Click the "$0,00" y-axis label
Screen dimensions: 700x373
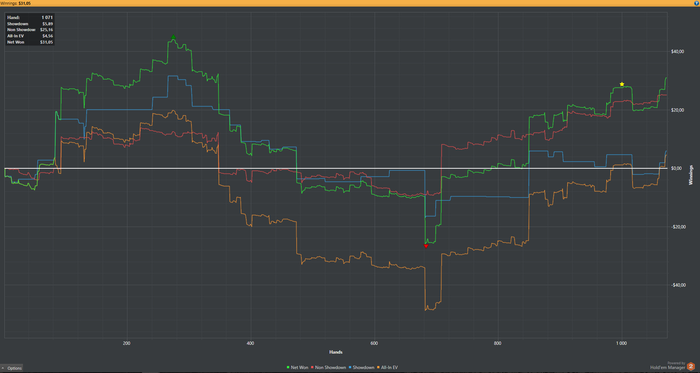(676, 168)
